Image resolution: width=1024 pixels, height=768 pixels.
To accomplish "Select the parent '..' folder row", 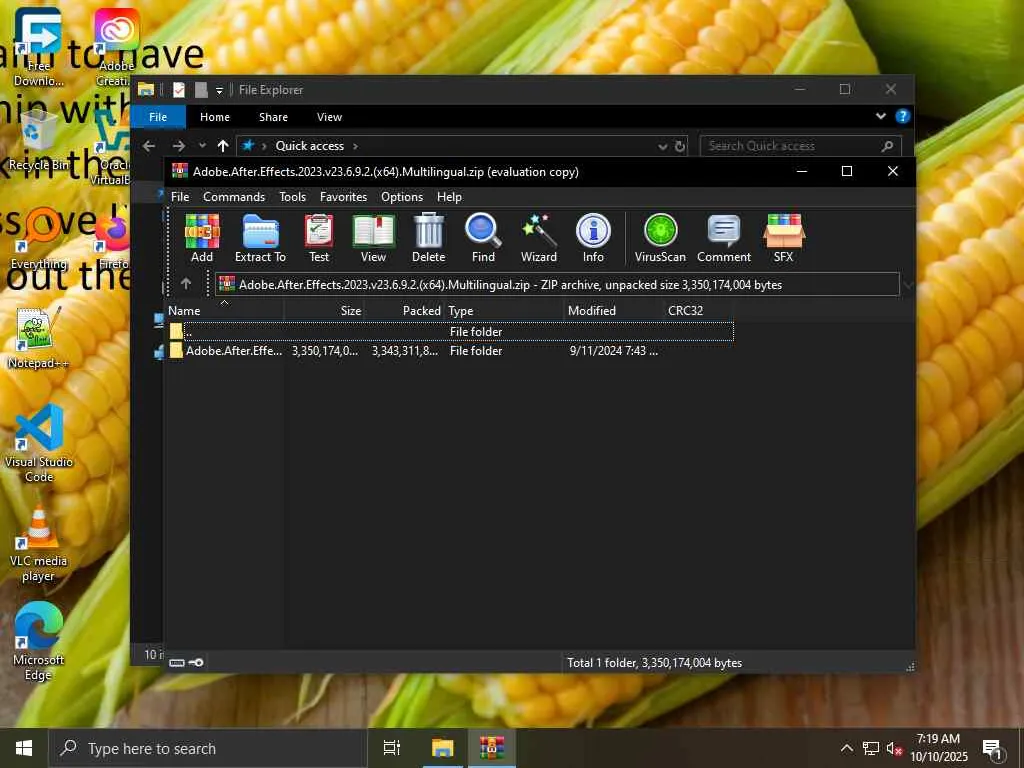I will click(451, 332).
